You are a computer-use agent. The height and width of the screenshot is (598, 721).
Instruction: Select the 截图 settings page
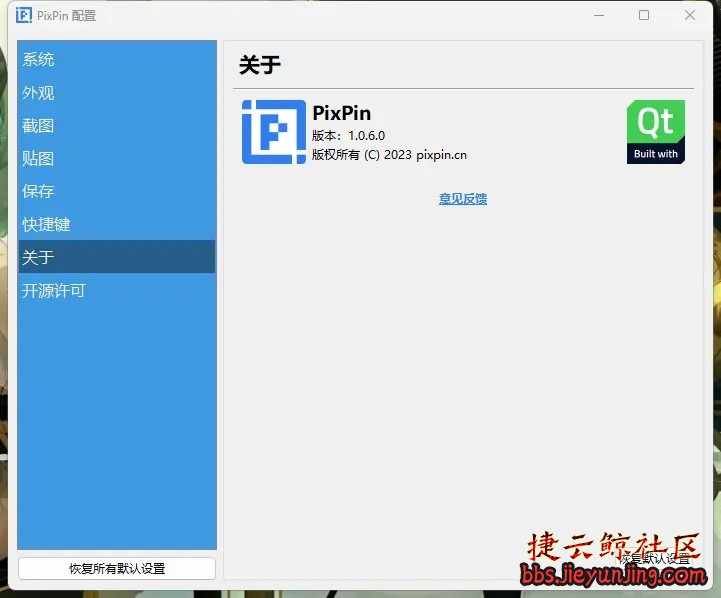click(x=116, y=125)
